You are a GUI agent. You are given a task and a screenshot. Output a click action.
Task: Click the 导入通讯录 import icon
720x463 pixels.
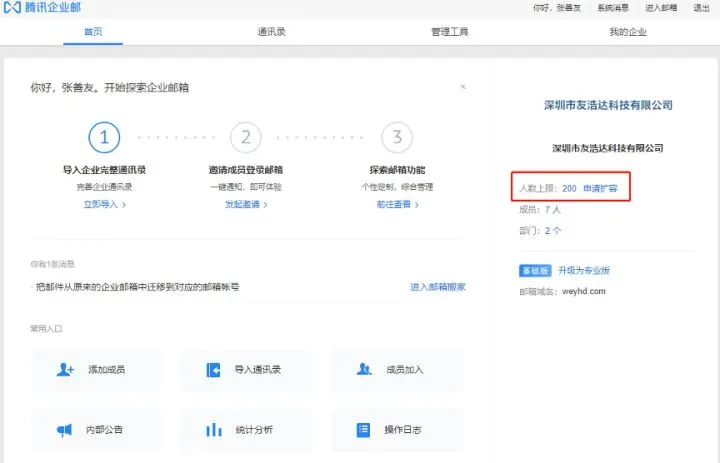pyautogui.click(x=213, y=370)
